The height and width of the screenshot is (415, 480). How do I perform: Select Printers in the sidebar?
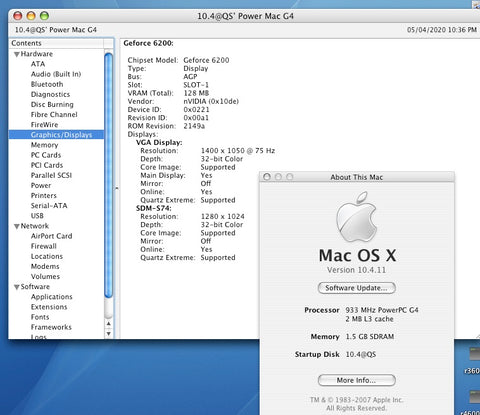tap(44, 195)
